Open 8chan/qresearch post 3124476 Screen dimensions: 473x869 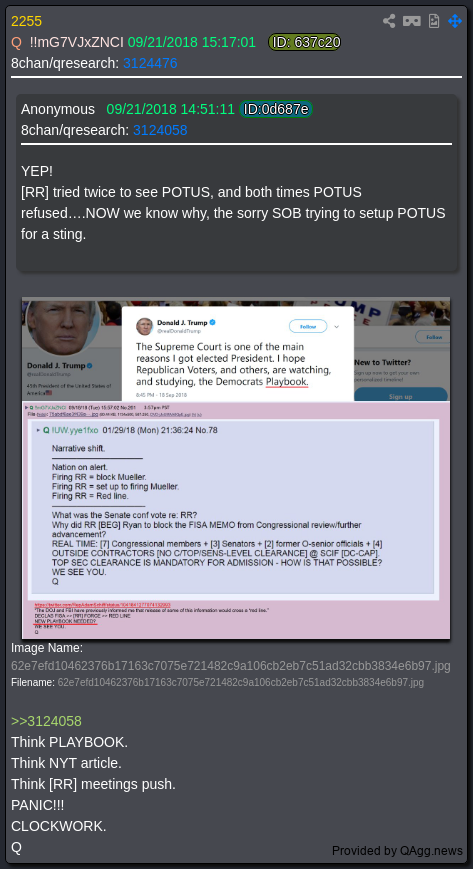150,64
